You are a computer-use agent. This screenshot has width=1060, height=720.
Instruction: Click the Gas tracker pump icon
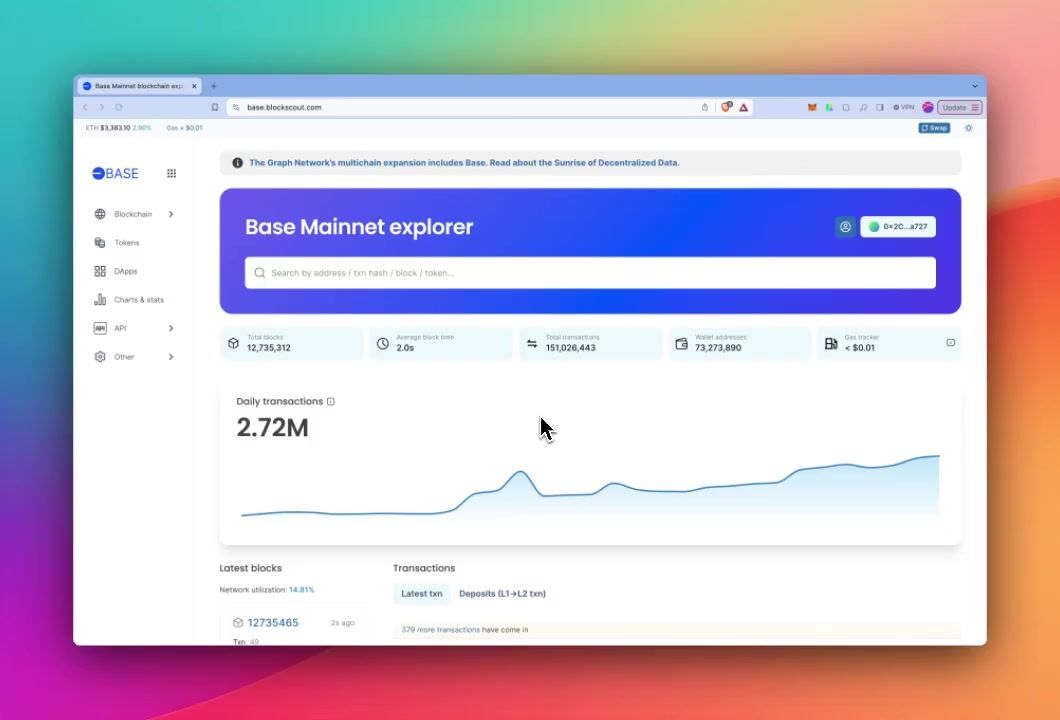coord(831,343)
